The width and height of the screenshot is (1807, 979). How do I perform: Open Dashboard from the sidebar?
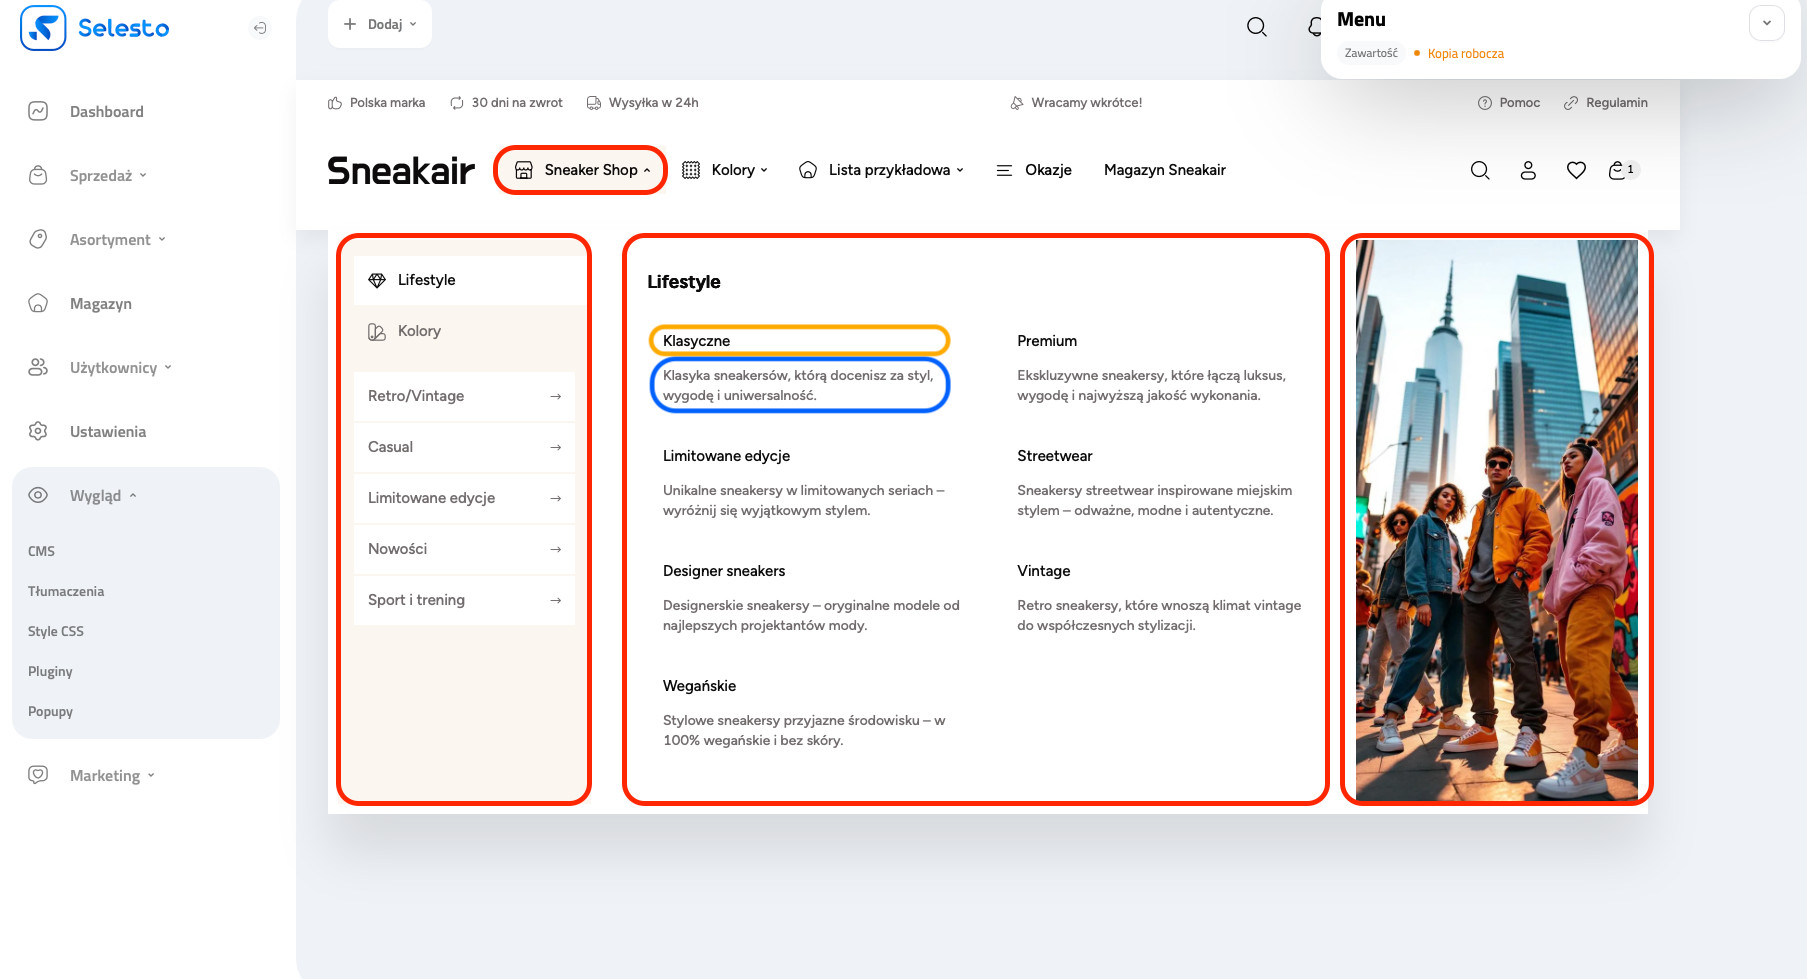click(x=106, y=112)
